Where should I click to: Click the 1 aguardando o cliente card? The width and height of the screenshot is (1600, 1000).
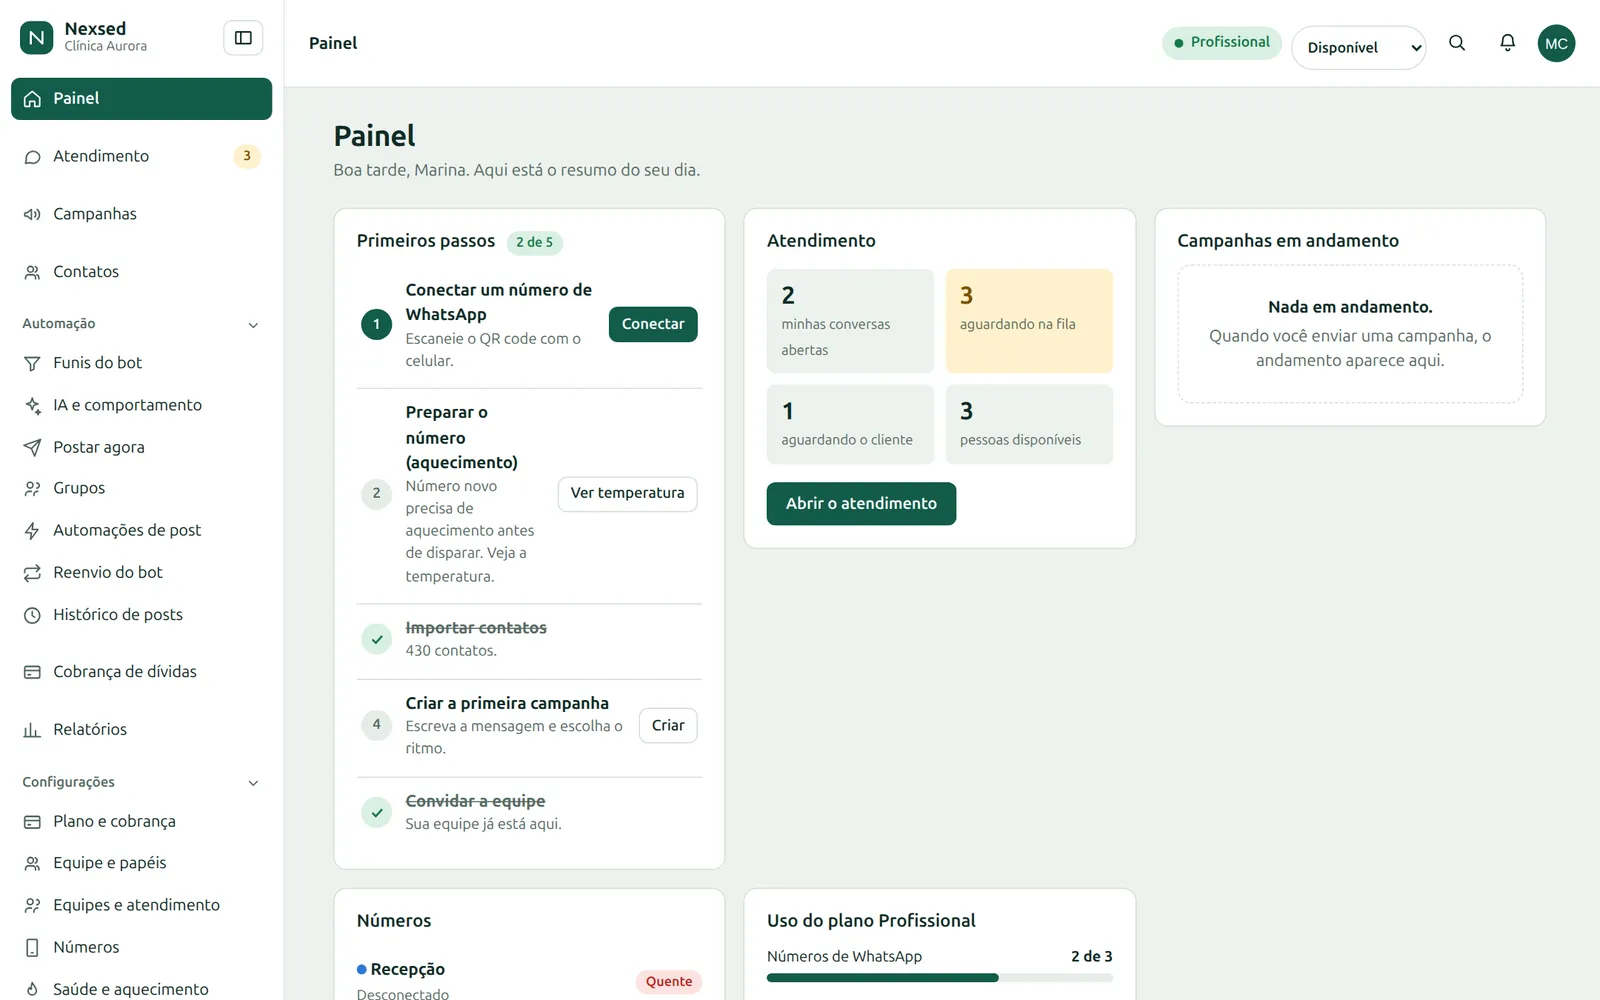[850, 424]
